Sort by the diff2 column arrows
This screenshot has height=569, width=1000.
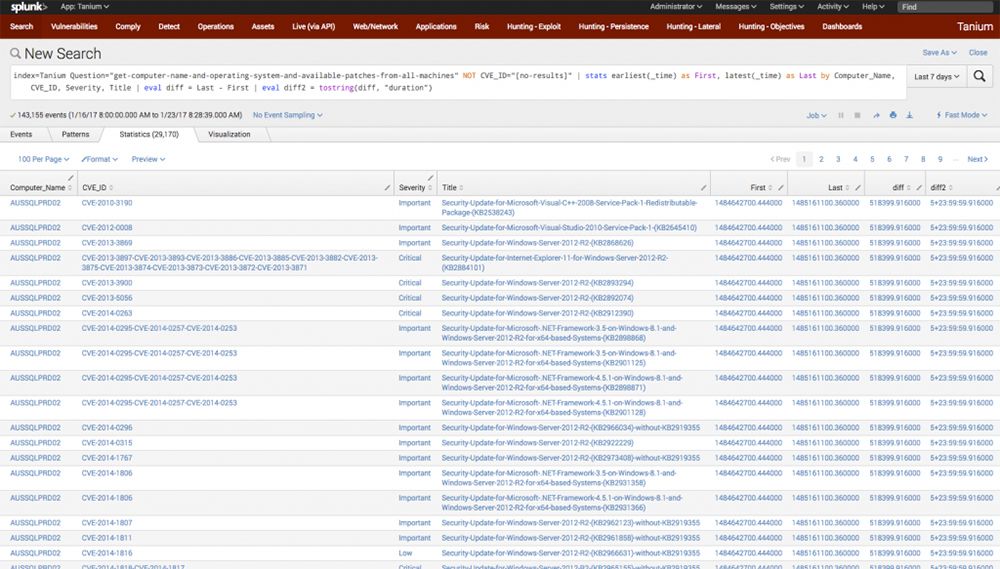[x=950, y=188]
